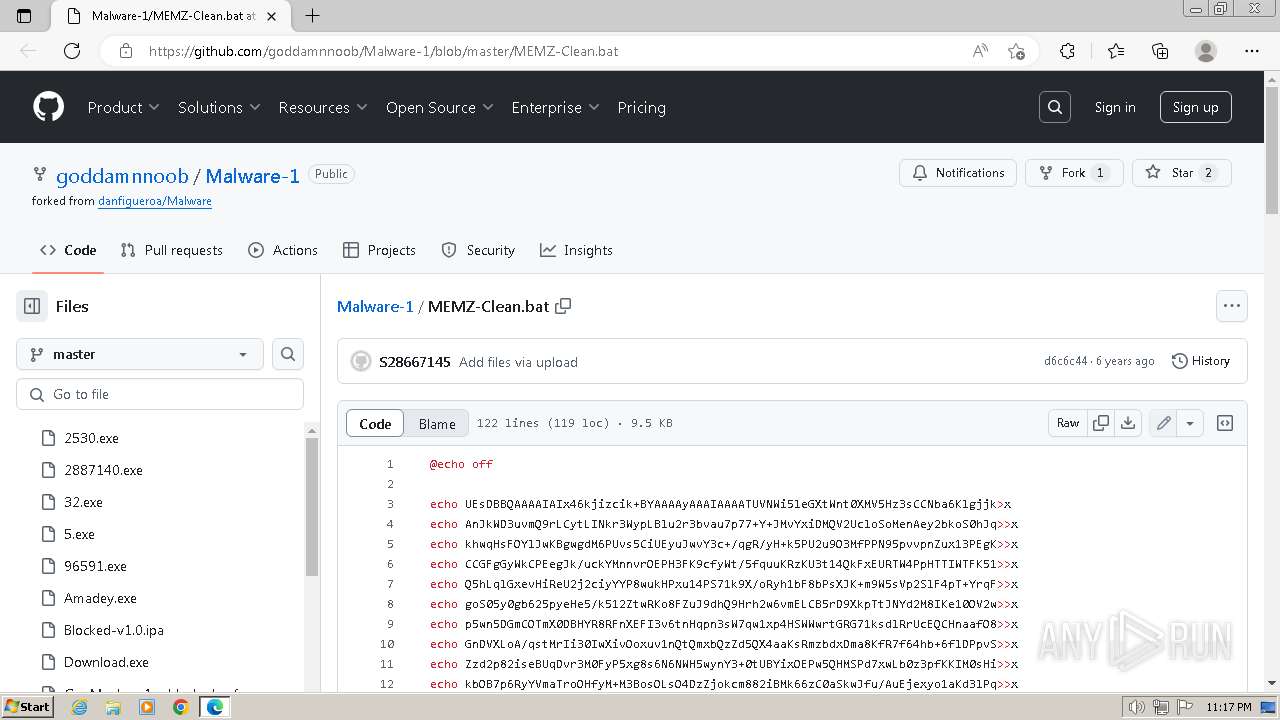Open the more file actions ellipsis

tap(1231, 306)
